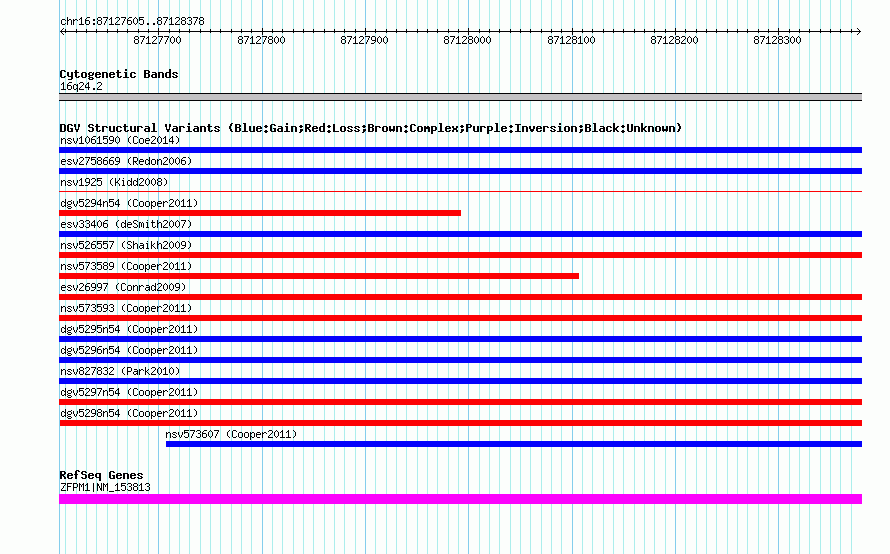
Task: Click the blue bar under esv33406
Action: point(460,234)
